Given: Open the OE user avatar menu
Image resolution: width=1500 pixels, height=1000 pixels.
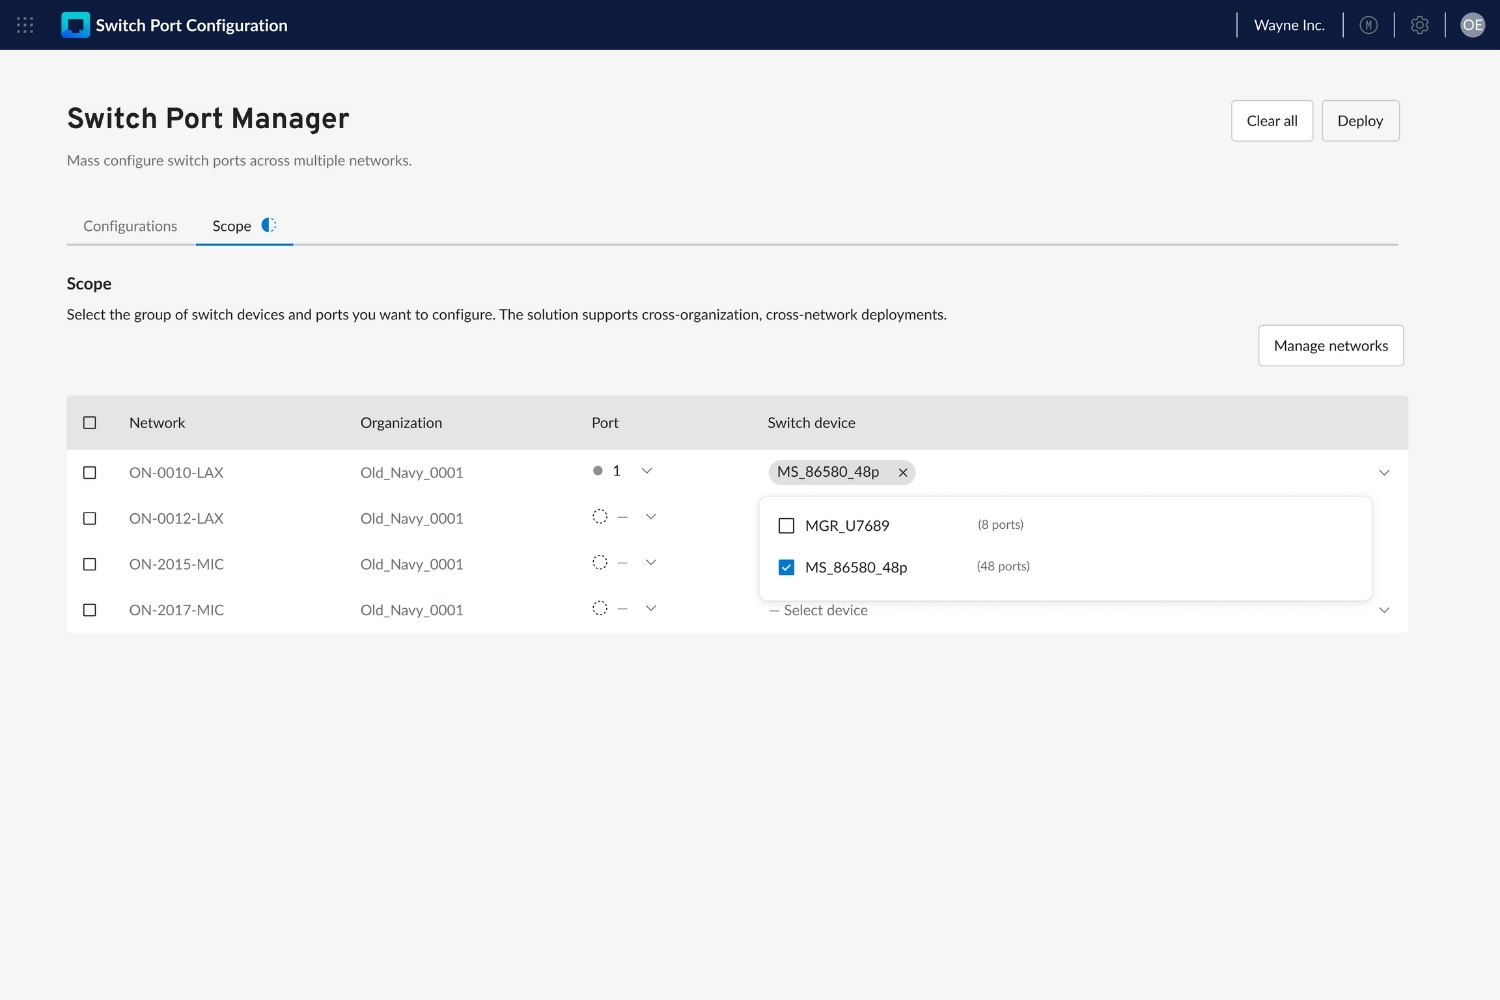Looking at the screenshot, I should pyautogui.click(x=1473, y=25).
